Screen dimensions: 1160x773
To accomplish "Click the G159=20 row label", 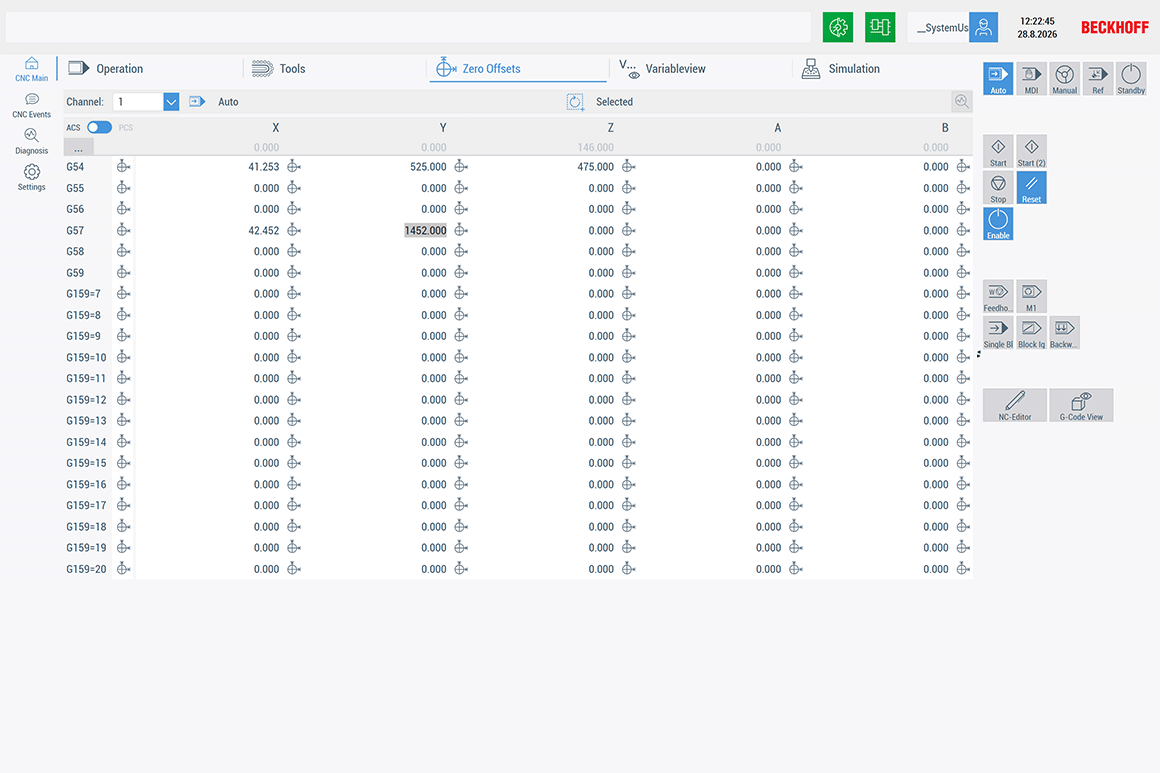I will pos(87,570).
